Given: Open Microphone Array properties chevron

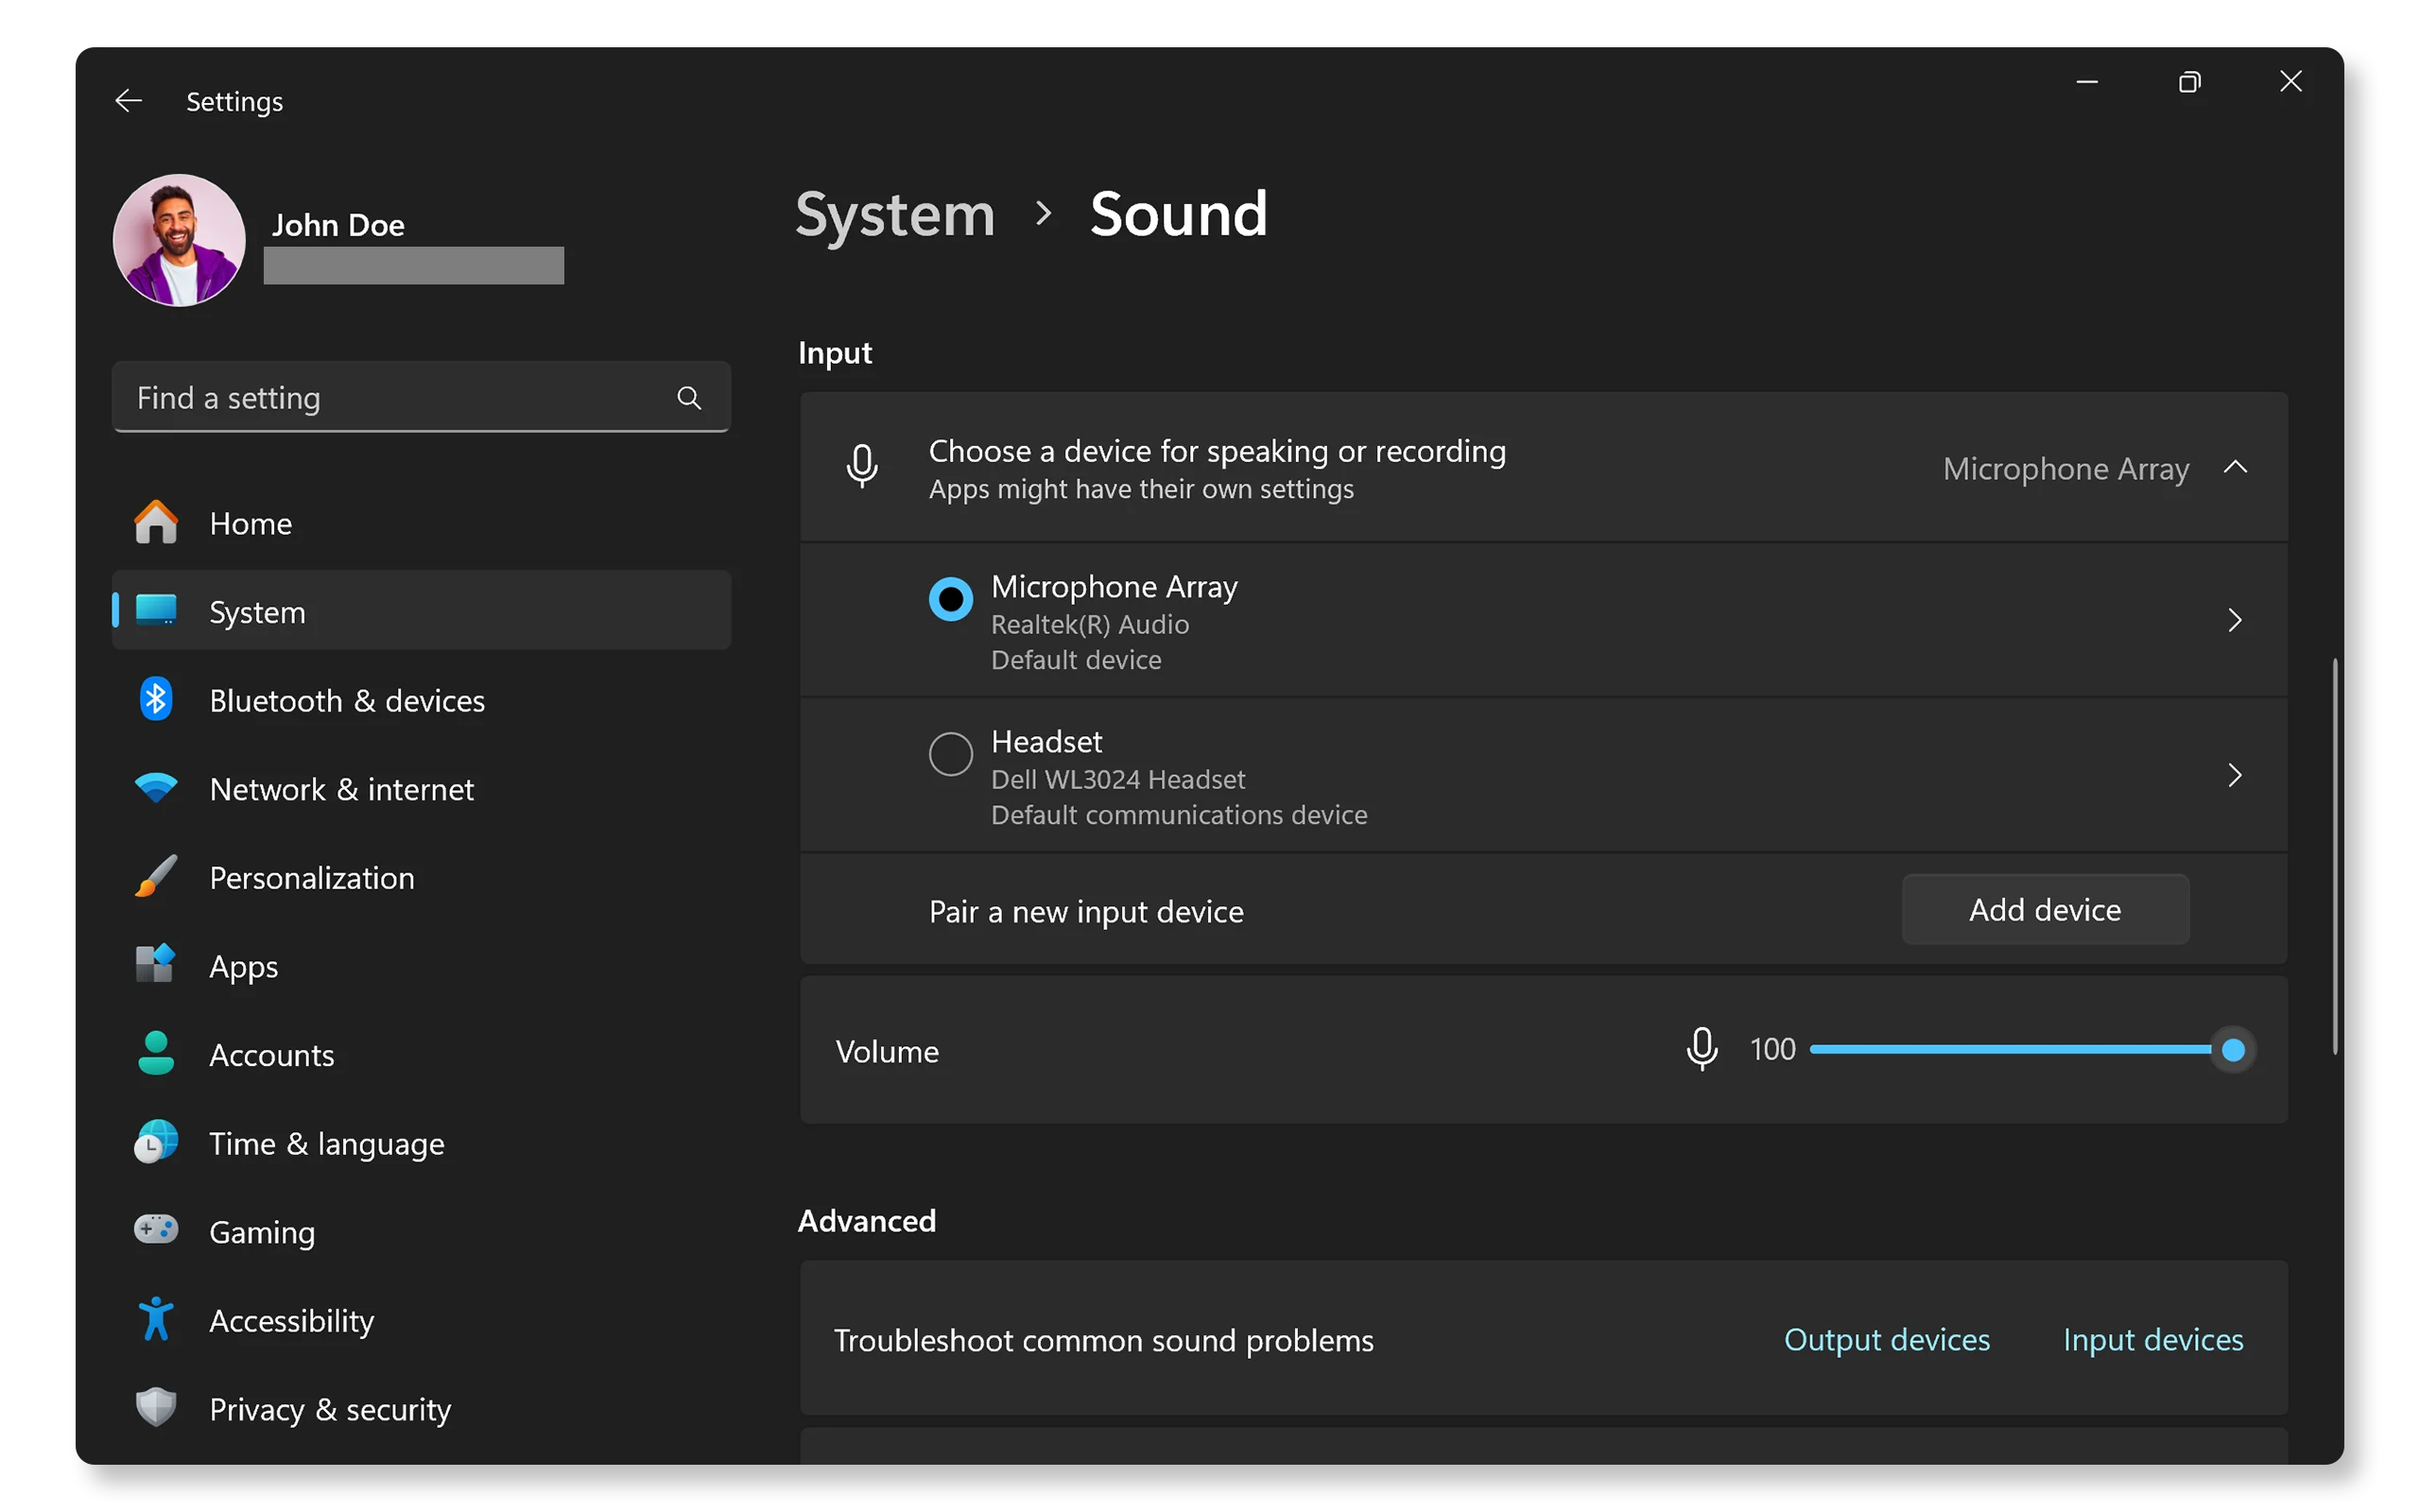Looking at the screenshot, I should (x=2235, y=620).
